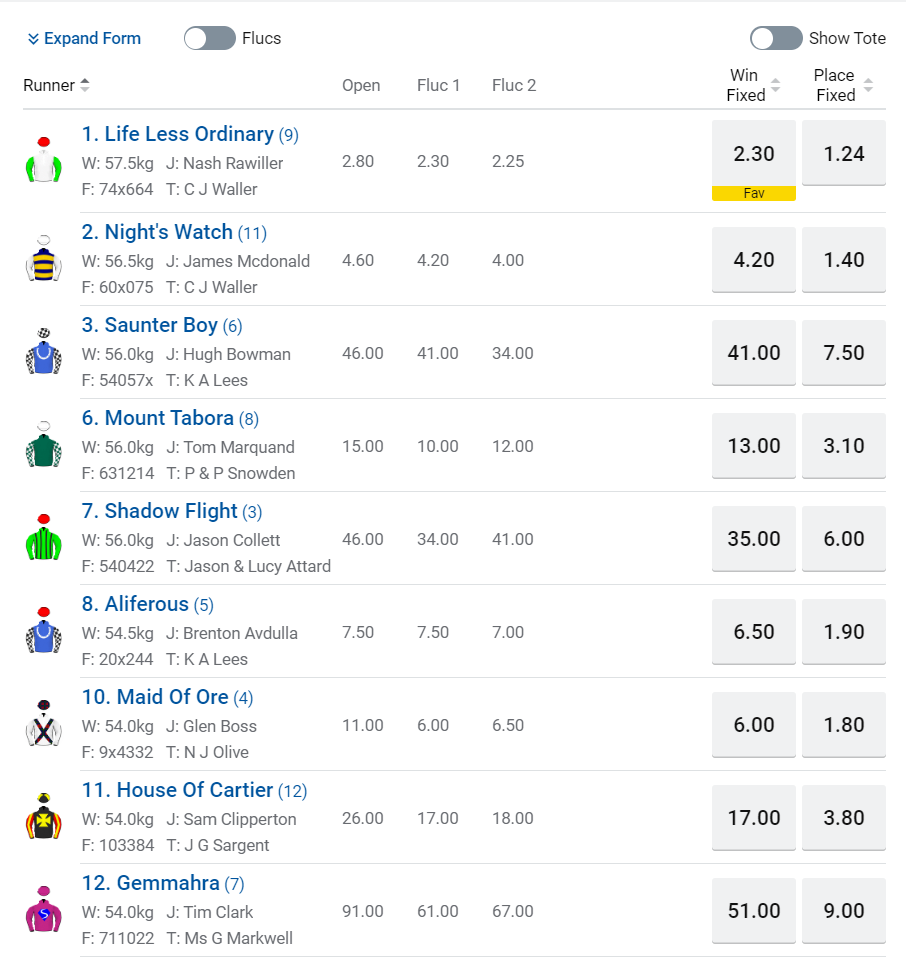Sort by Runner column arrows
The width and height of the screenshot is (906, 961).
coord(85,86)
